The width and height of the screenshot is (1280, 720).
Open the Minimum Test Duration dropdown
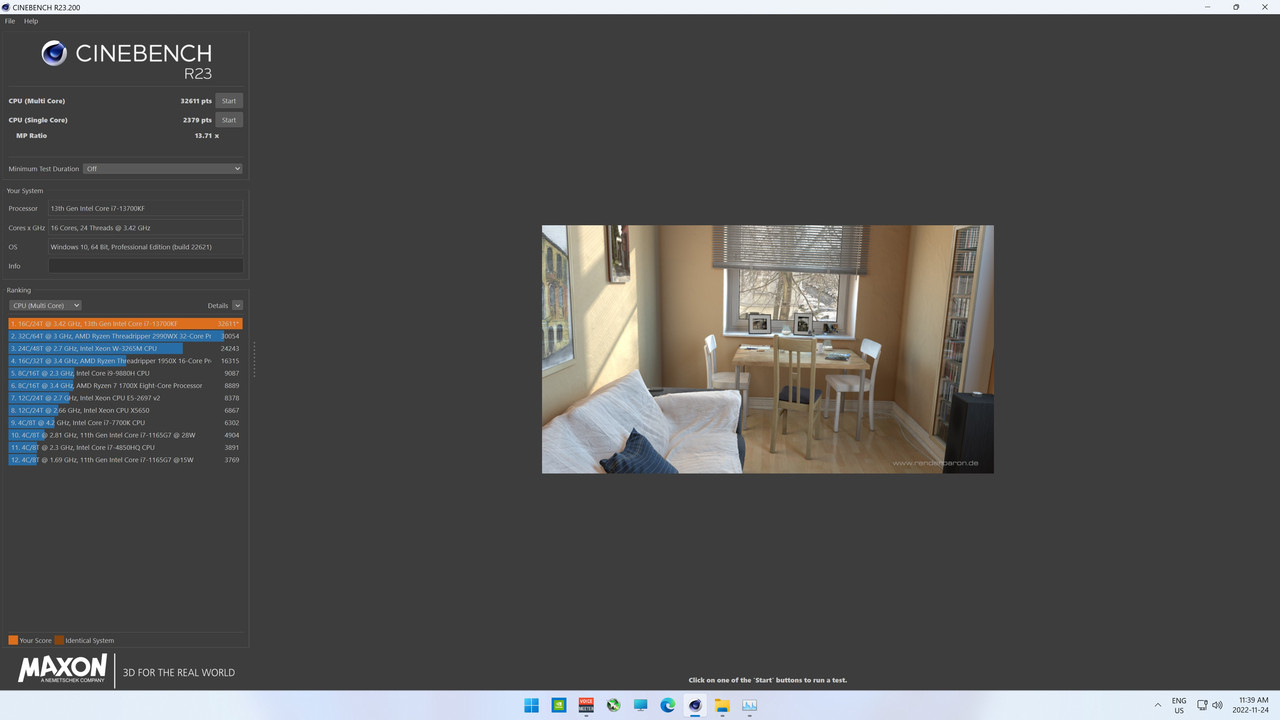[x=163, y=169]
